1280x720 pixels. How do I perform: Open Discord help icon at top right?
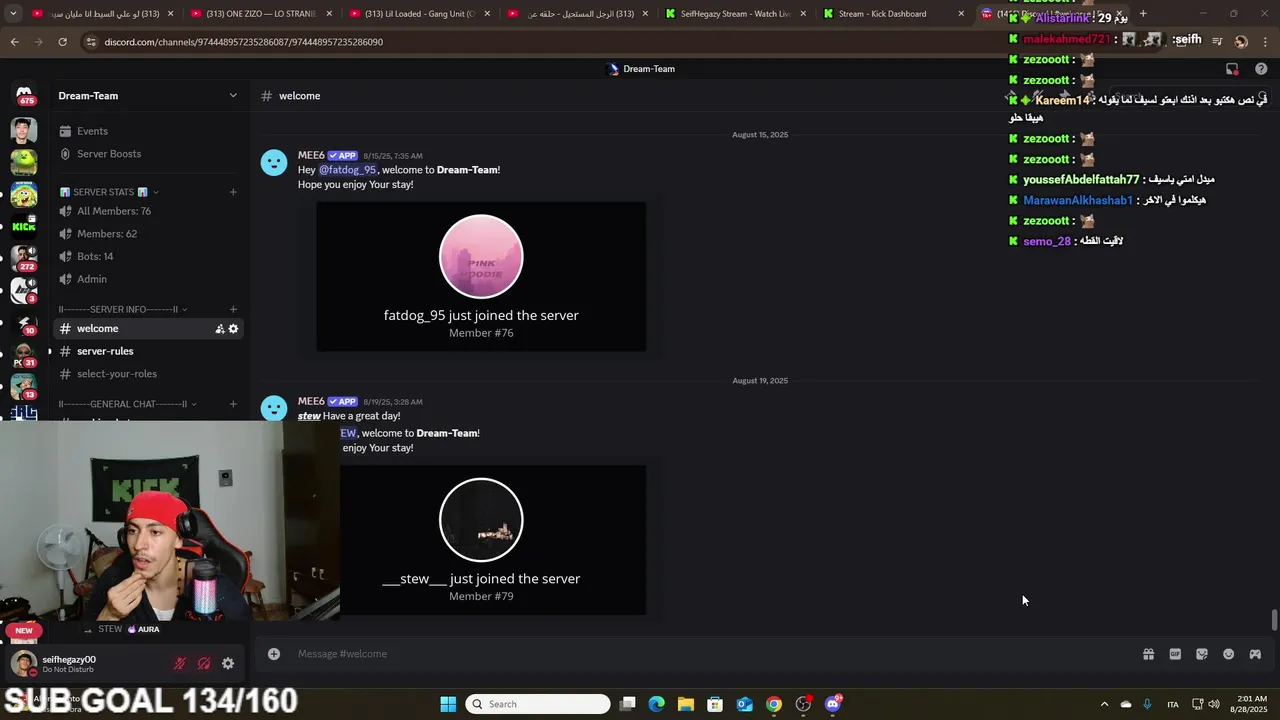pos(1261,69)
